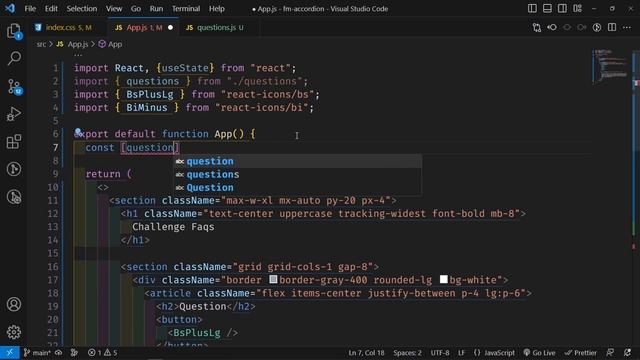Expand the App.js breadcrumb
The image size is (640, 360).
click(73, 44)
